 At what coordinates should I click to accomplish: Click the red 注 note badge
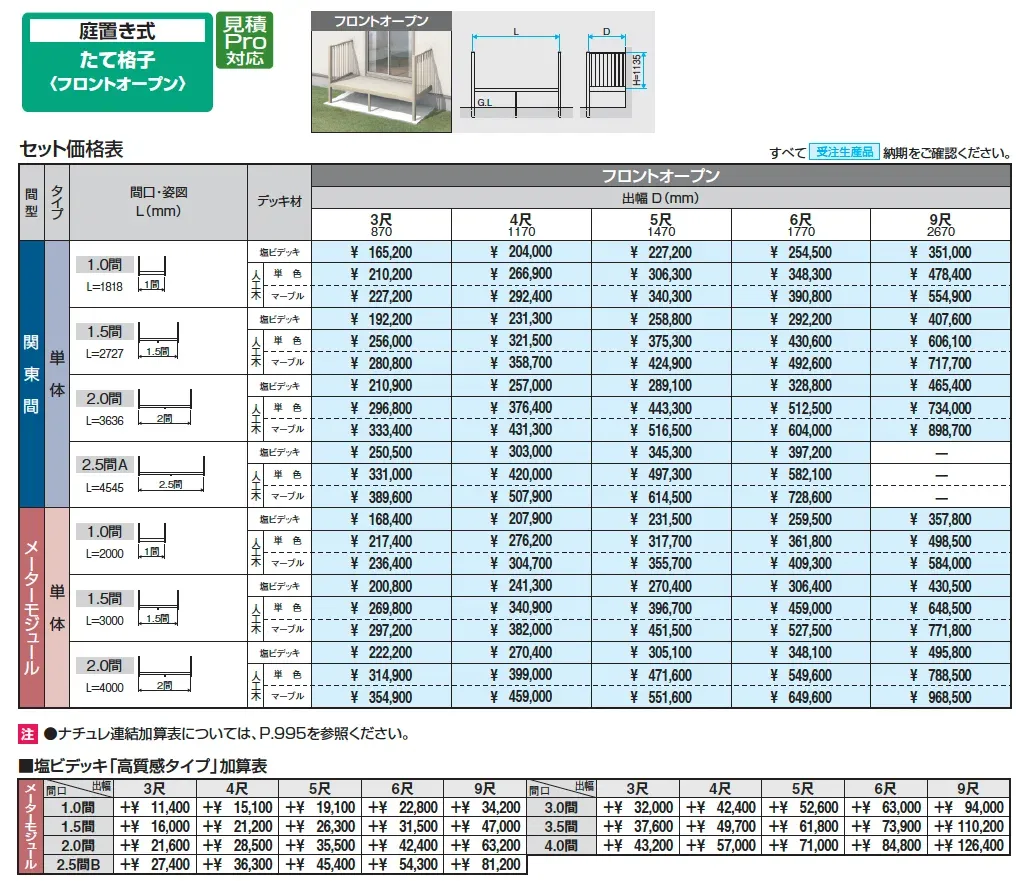pos(27,734)
